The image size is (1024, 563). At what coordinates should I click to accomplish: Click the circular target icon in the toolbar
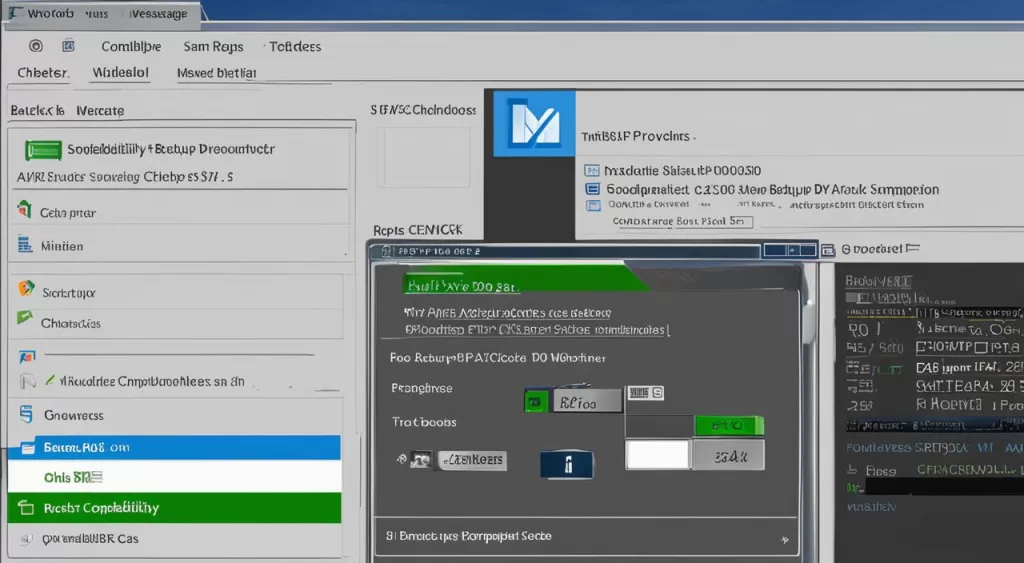pyautogui.click(x=36, y=46)
